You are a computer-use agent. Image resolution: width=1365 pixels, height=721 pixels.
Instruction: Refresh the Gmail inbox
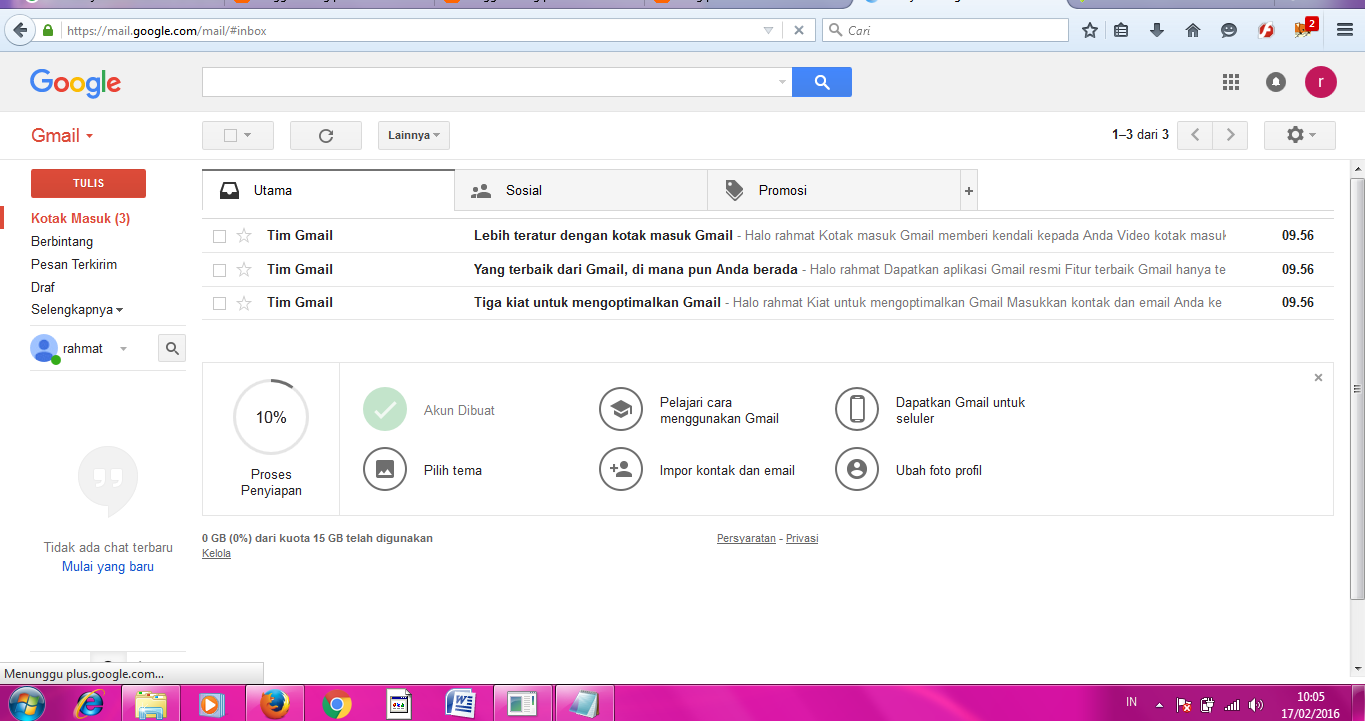[326, 135]
